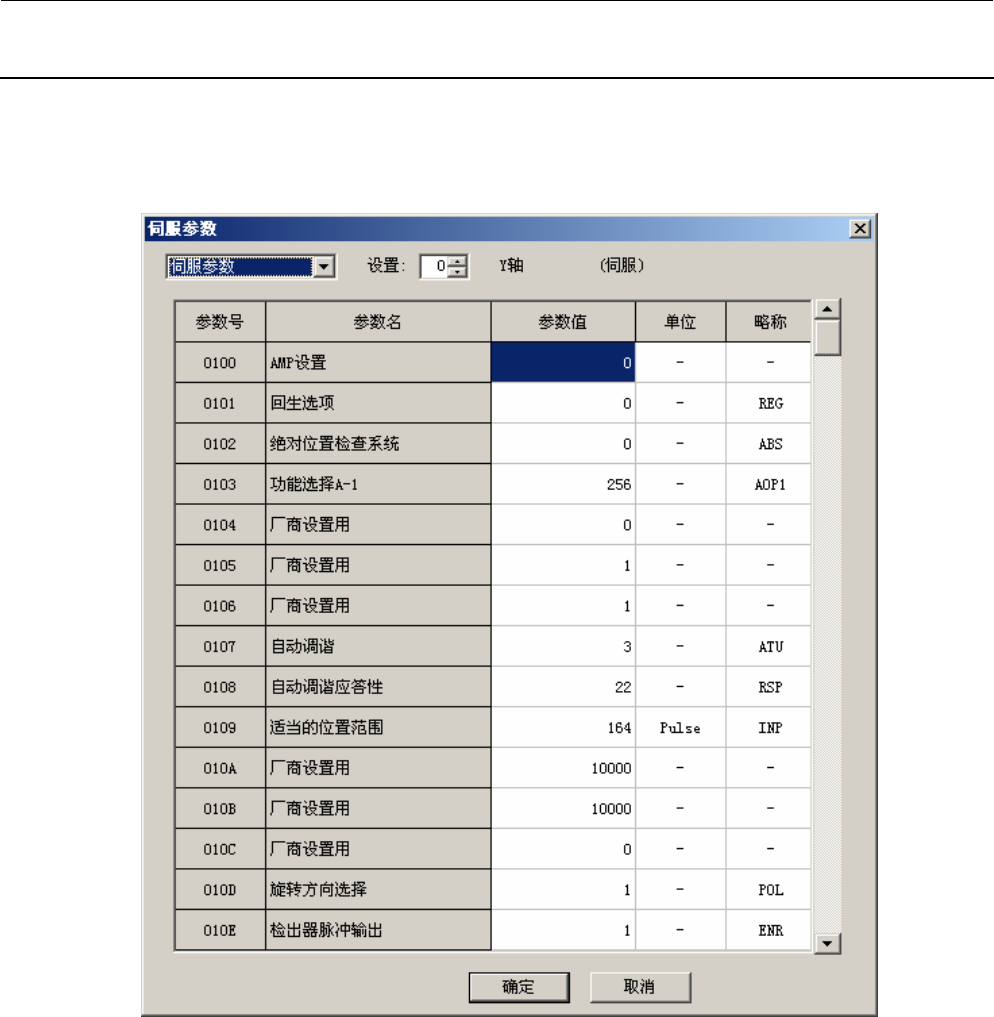
Task: Click the POL abbreviation cell
Action: tap(770, 890)
